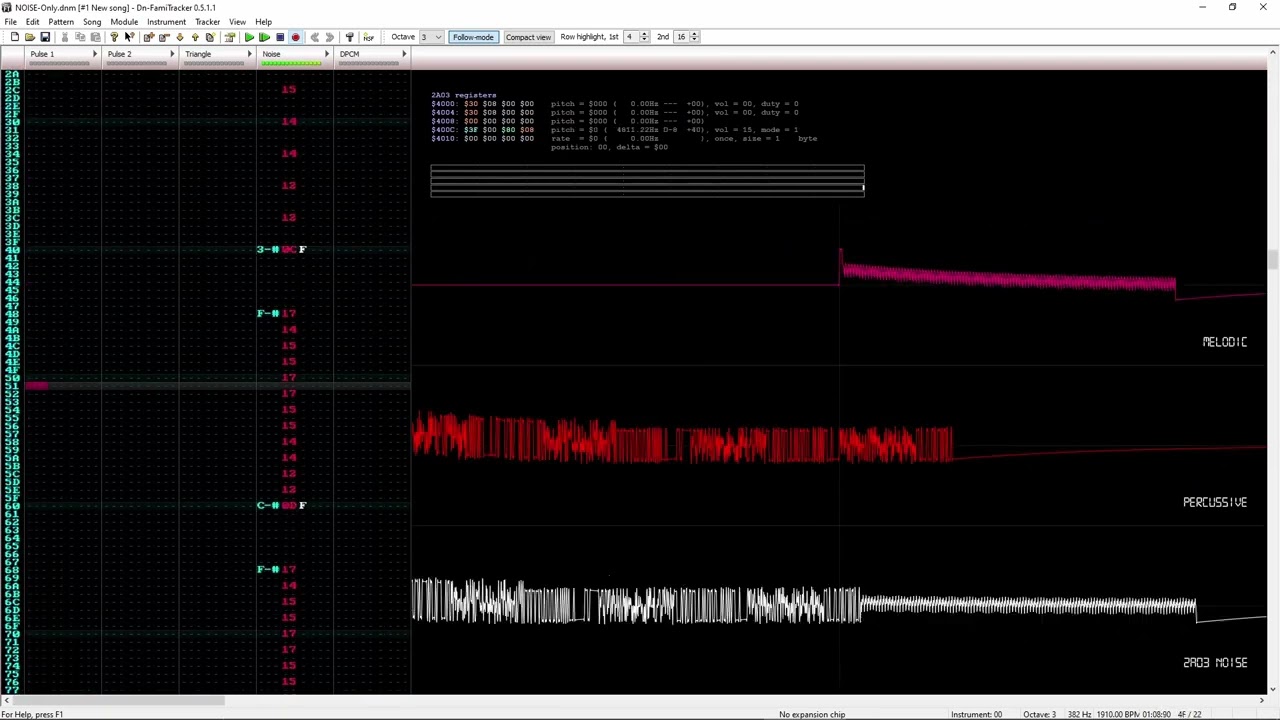Image resolution: width=1280 pixels, height=720 pixels.
Task: Open settings with wrench/hammer icon
Action: pyautogui.click(x=349, y=37)
